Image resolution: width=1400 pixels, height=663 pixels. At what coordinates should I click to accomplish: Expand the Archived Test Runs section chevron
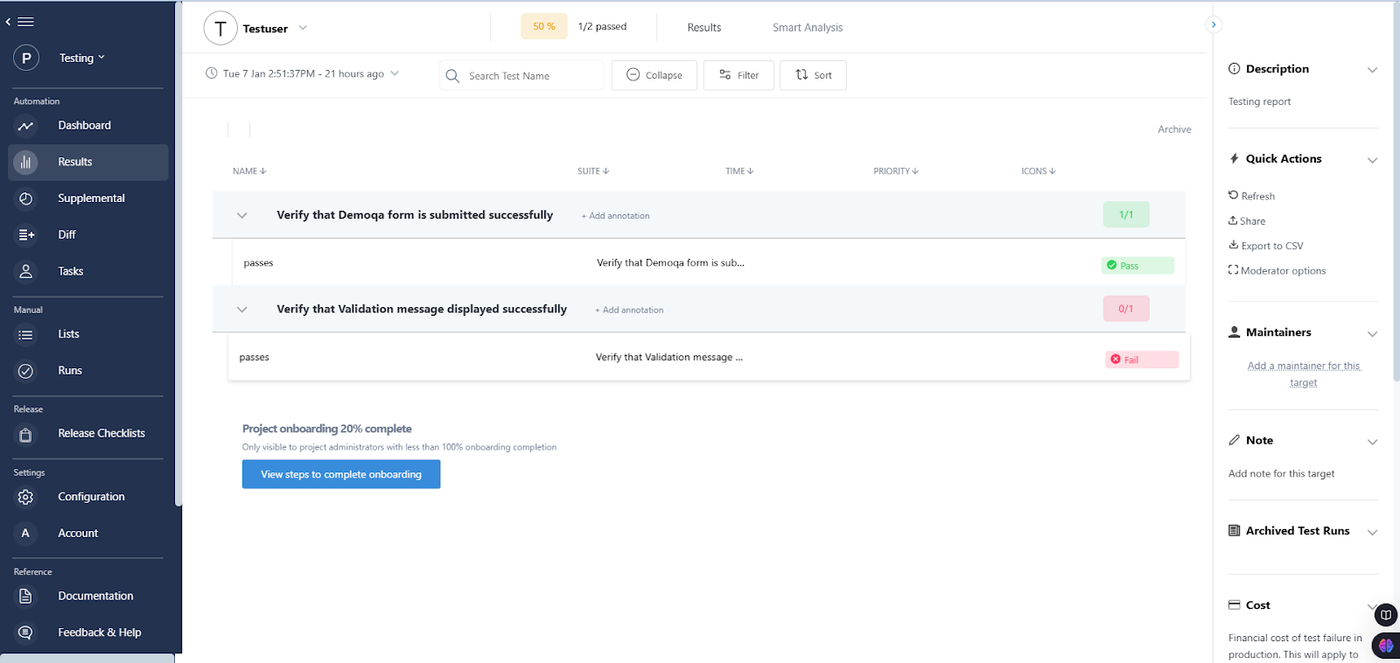pos(1372,531)
